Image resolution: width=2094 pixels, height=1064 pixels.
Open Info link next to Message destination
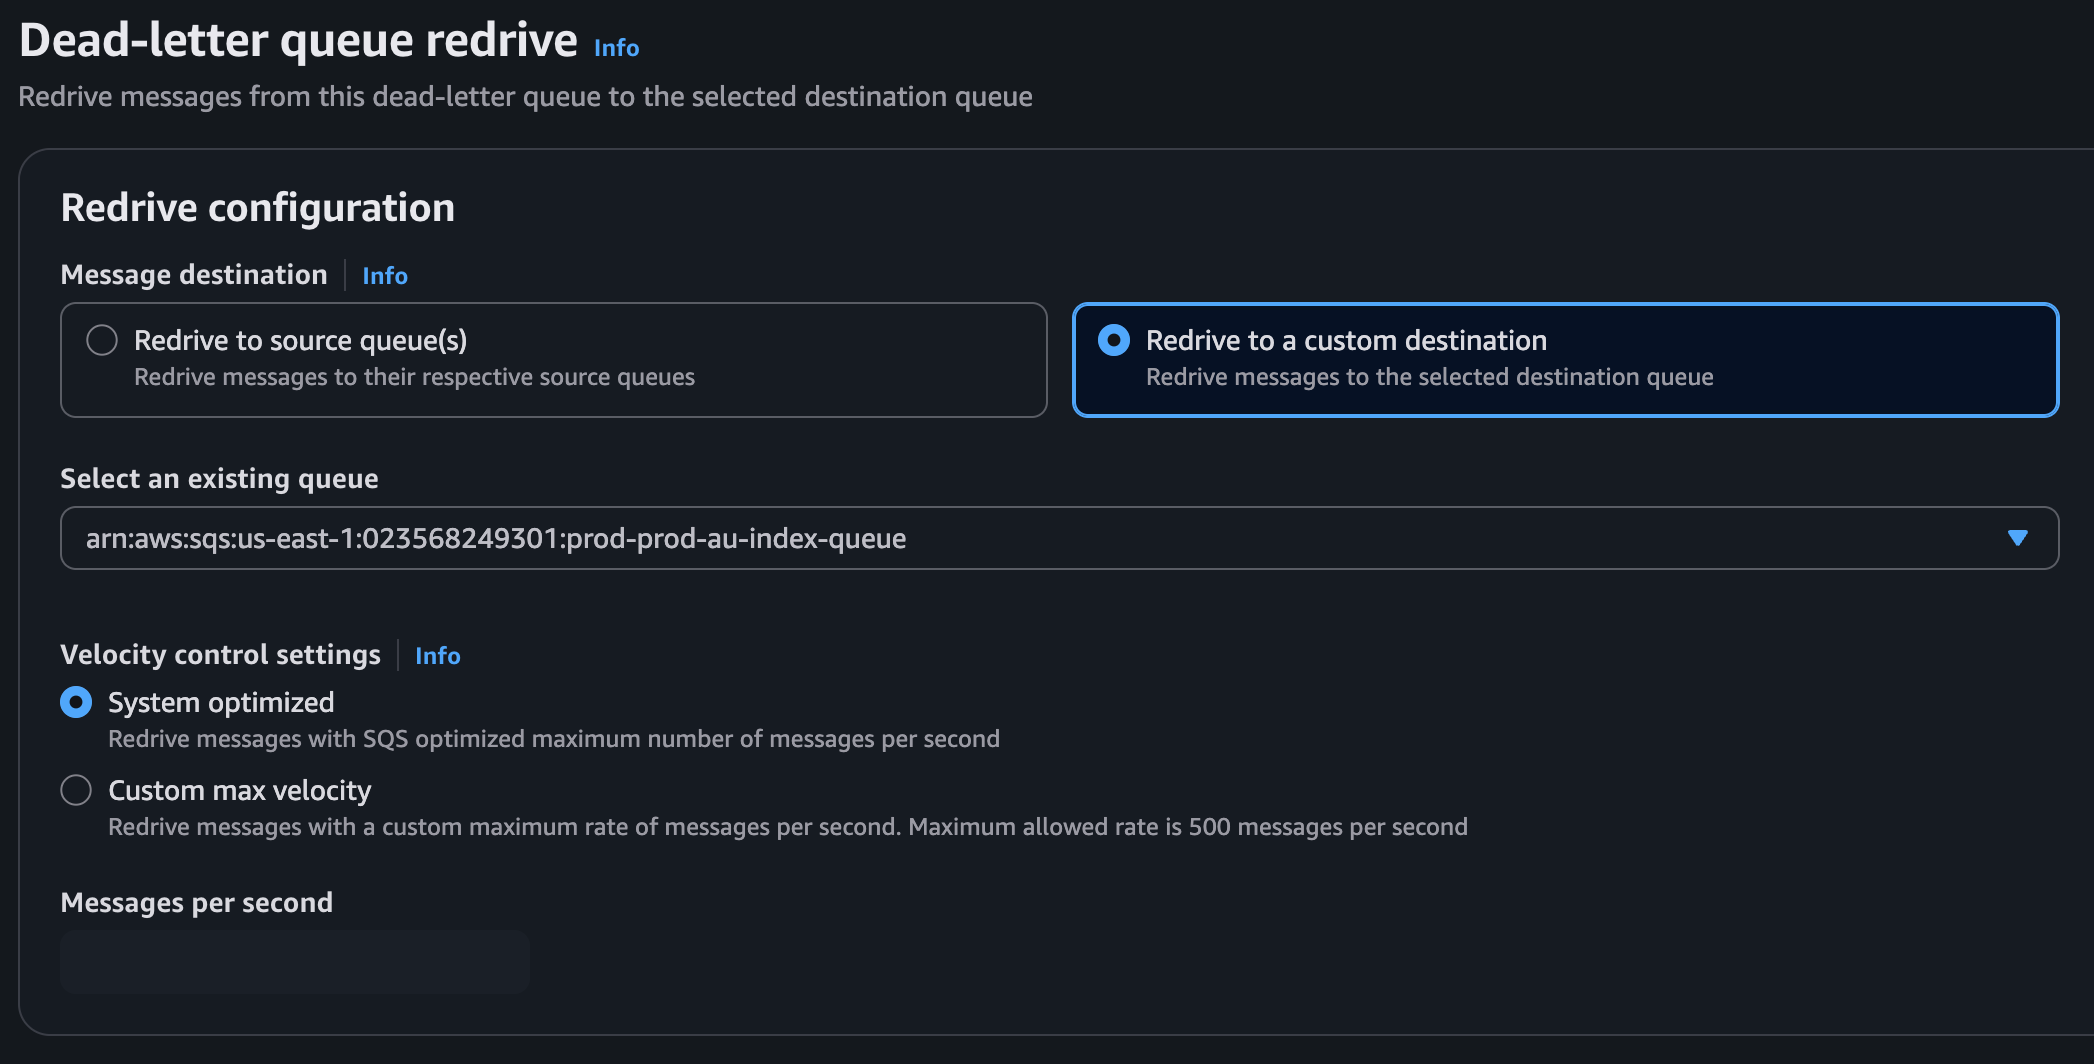tap(384, 275)
